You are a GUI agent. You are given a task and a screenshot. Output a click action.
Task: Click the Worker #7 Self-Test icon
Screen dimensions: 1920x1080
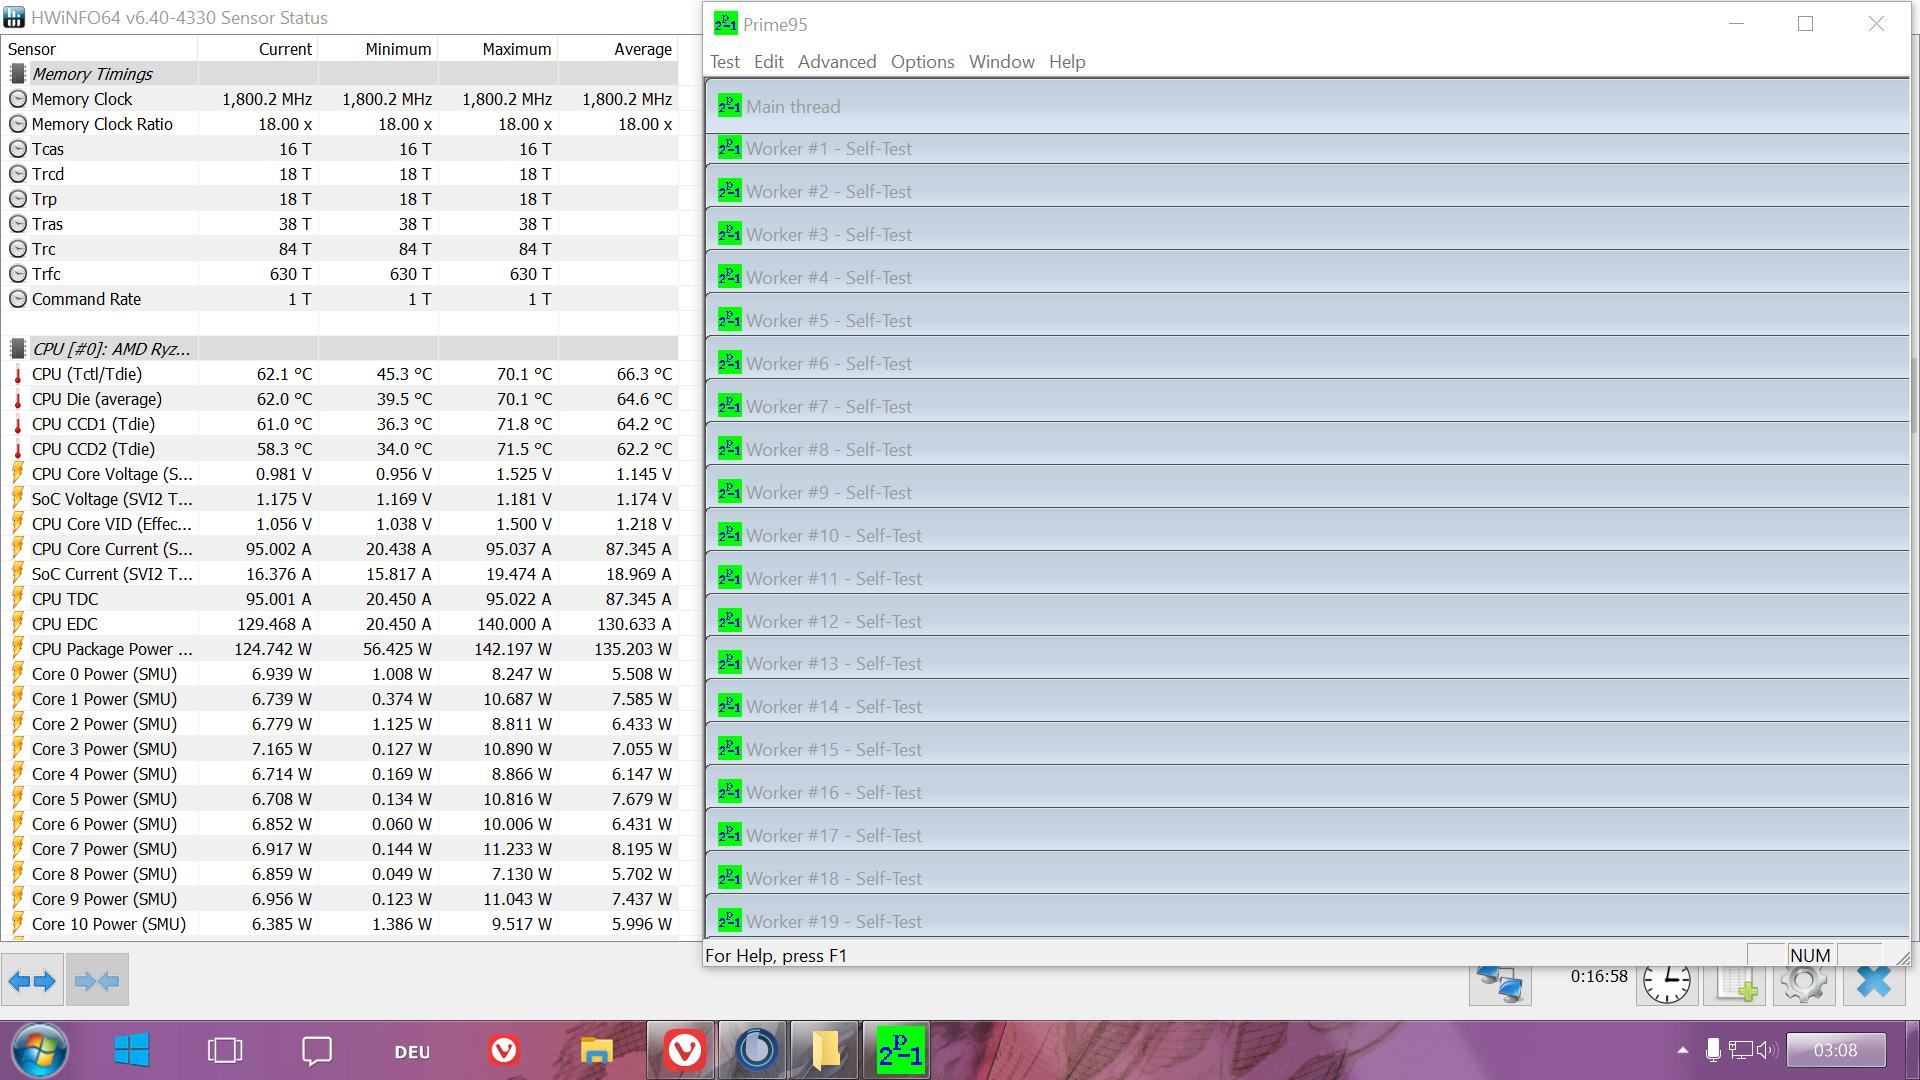pyautogui.click(x=729, y=406)
